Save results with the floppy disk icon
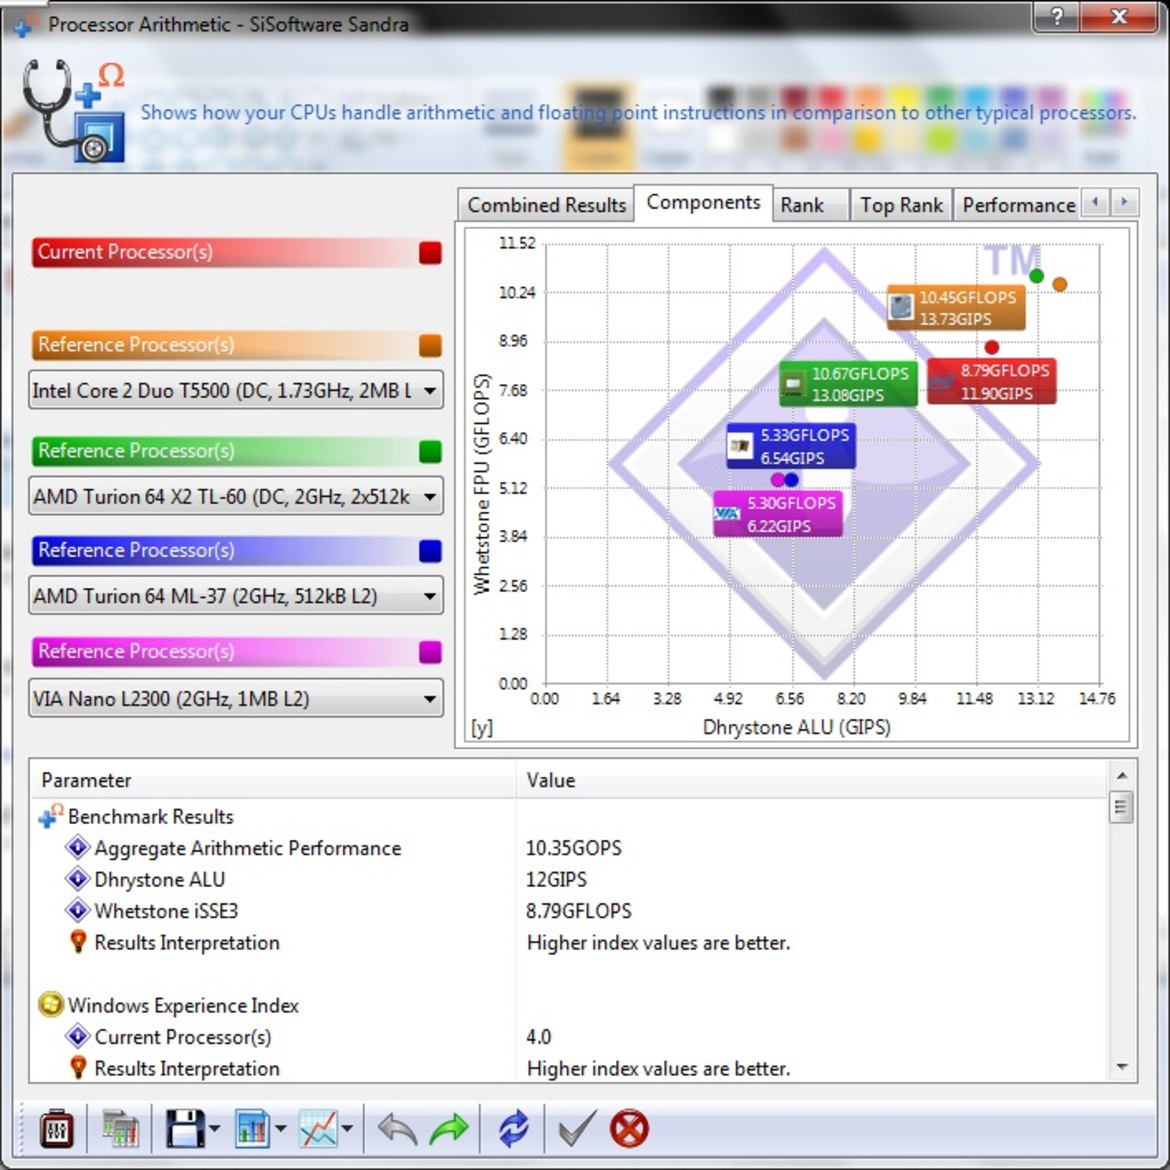Viewport: 1170px width, 1170px height. 184,1128
